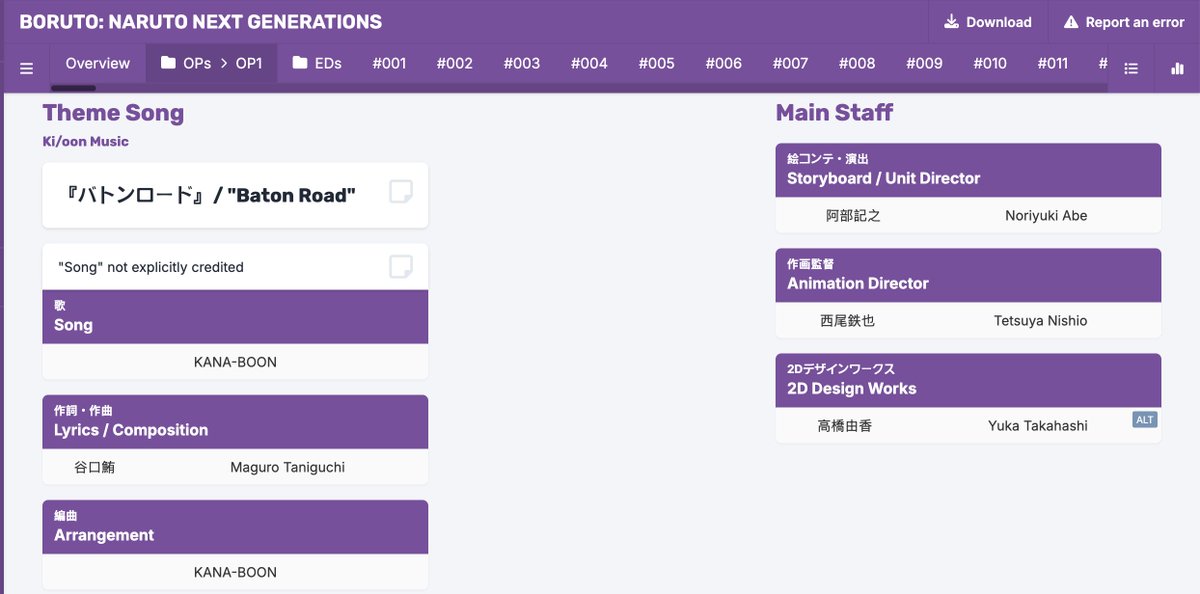This screenshot has width=1200, height=594.
Task: Click the Japanese name 阿部記之
Action: [x=853, y=216]
